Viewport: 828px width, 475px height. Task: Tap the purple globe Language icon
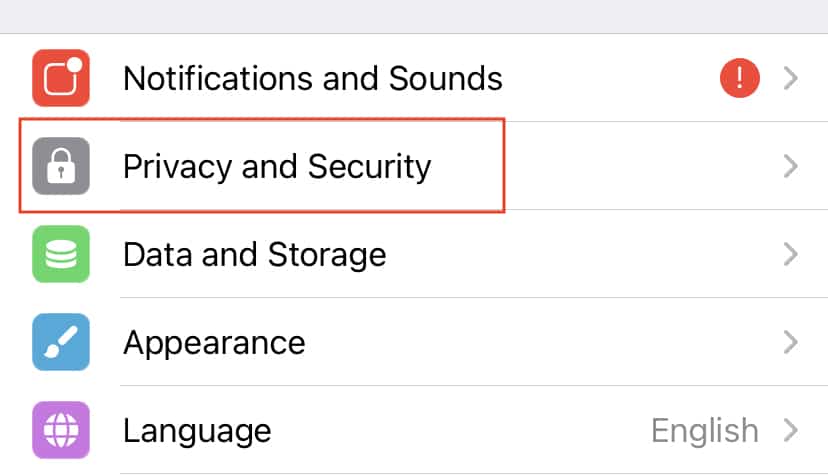click(x=61, y=430)
